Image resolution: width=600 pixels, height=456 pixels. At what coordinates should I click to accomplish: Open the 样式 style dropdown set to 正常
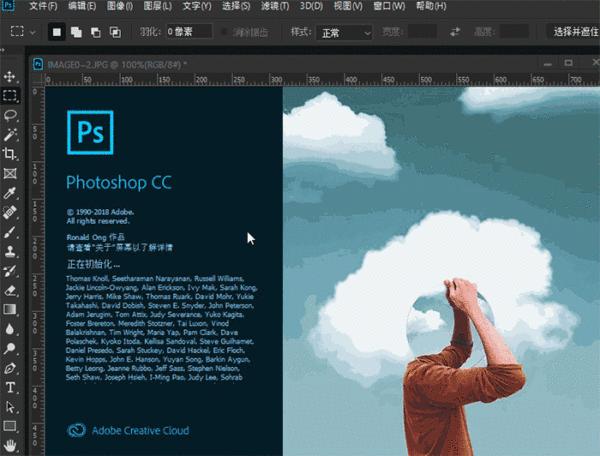coord(344,33)
